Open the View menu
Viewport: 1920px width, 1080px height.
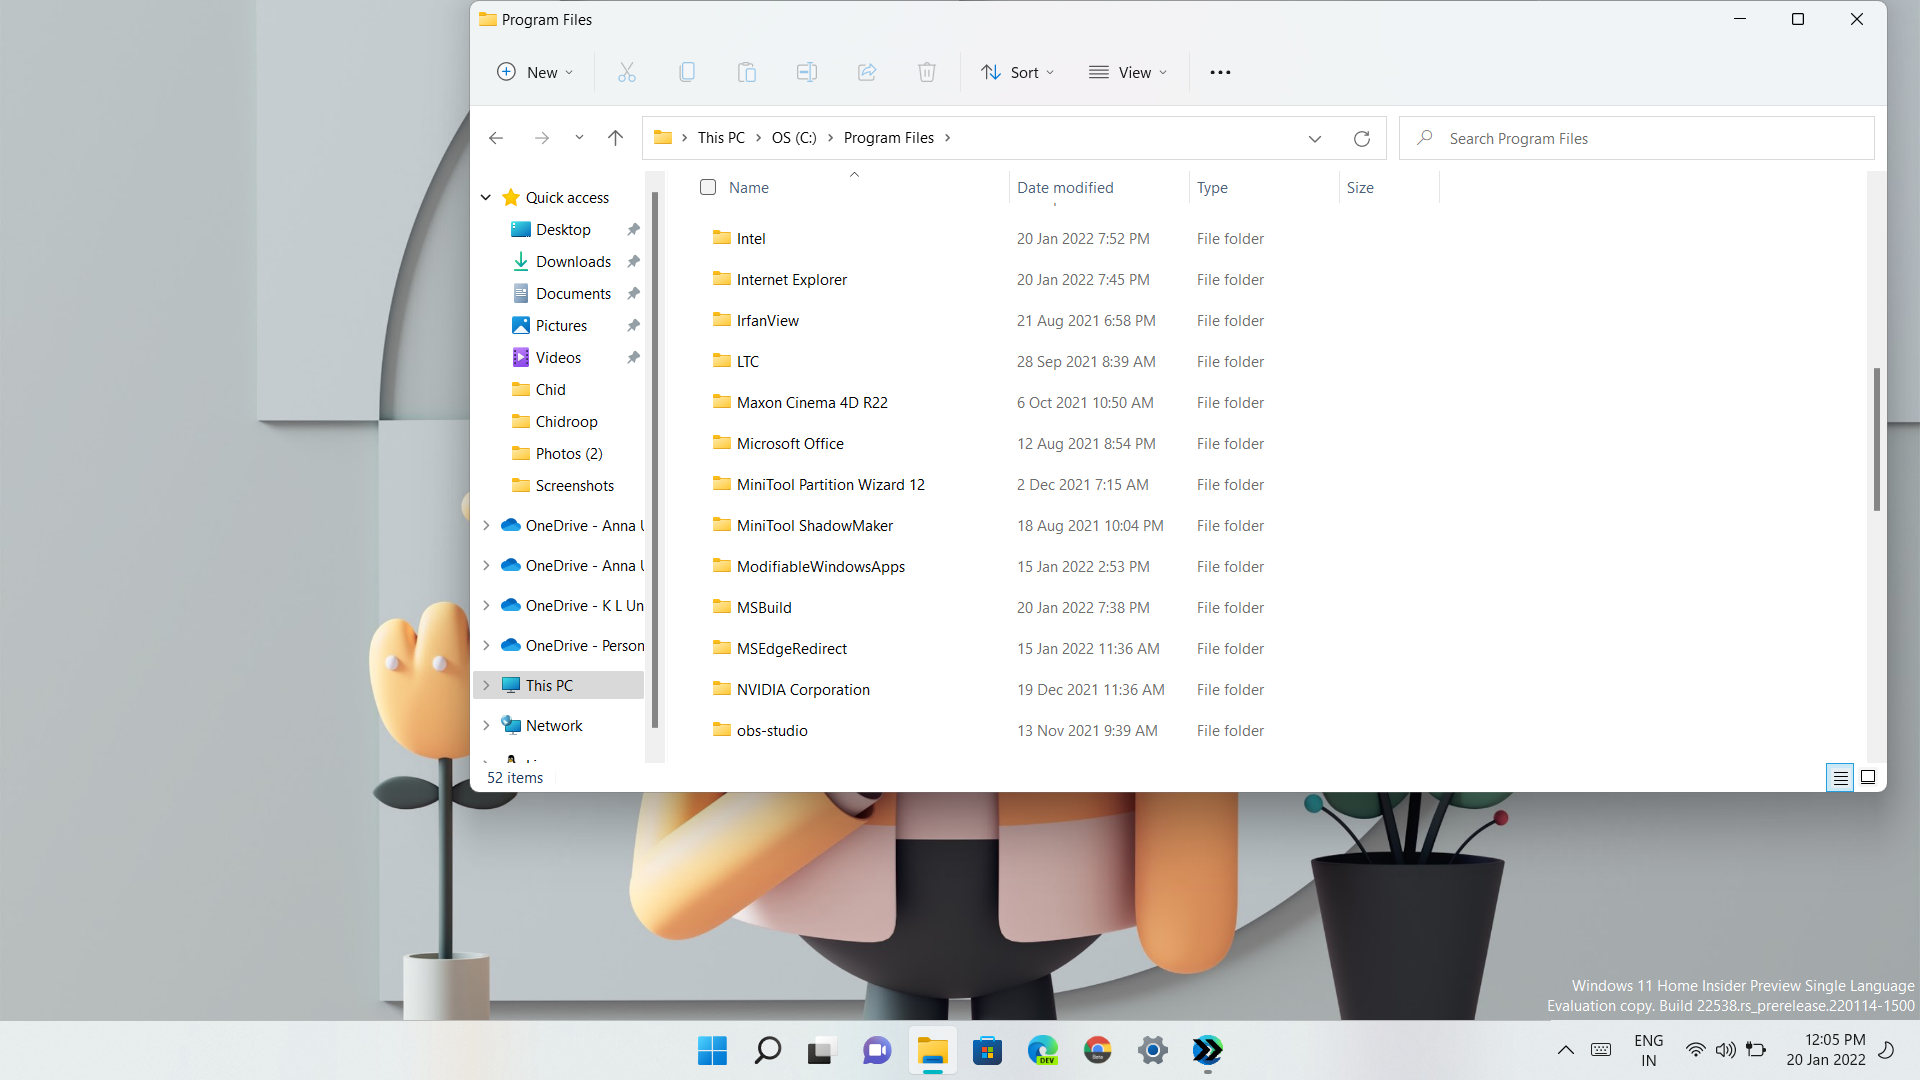[x=1128, y=72]
